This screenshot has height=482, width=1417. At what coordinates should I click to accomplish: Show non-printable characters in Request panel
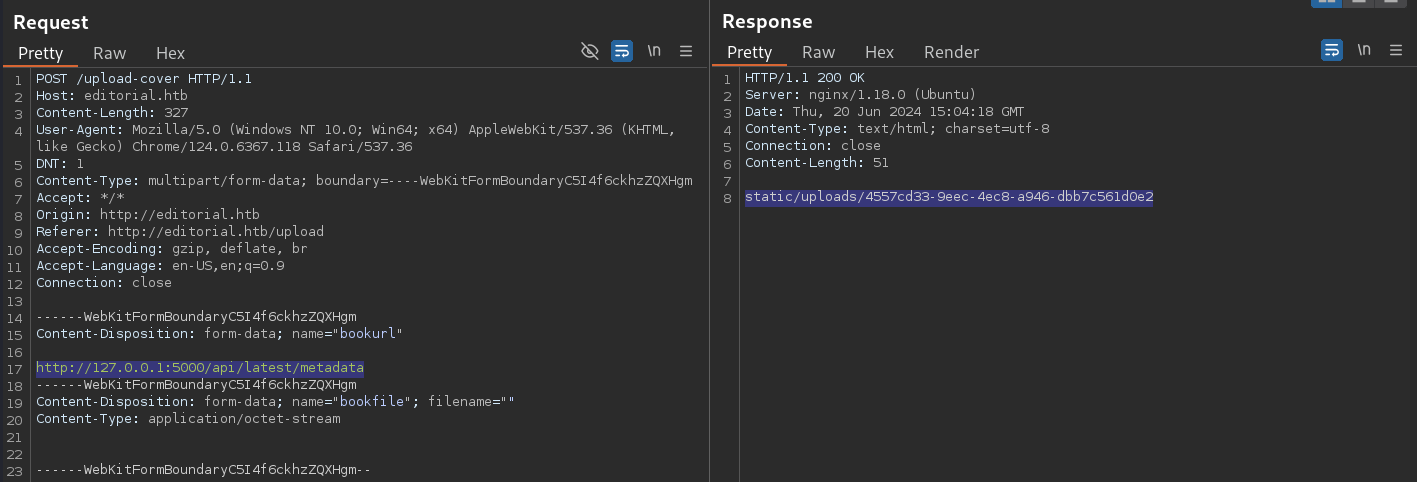654,51
